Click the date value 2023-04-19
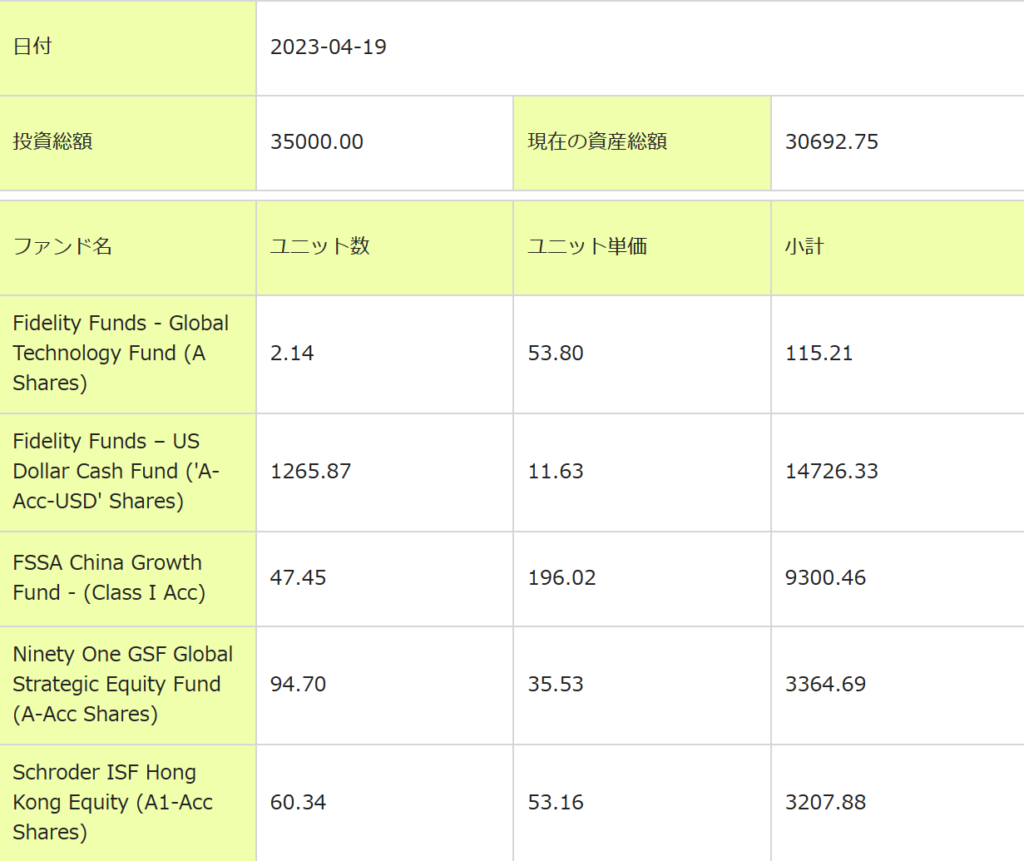The image size is (1024, 861). coord(328,47)
